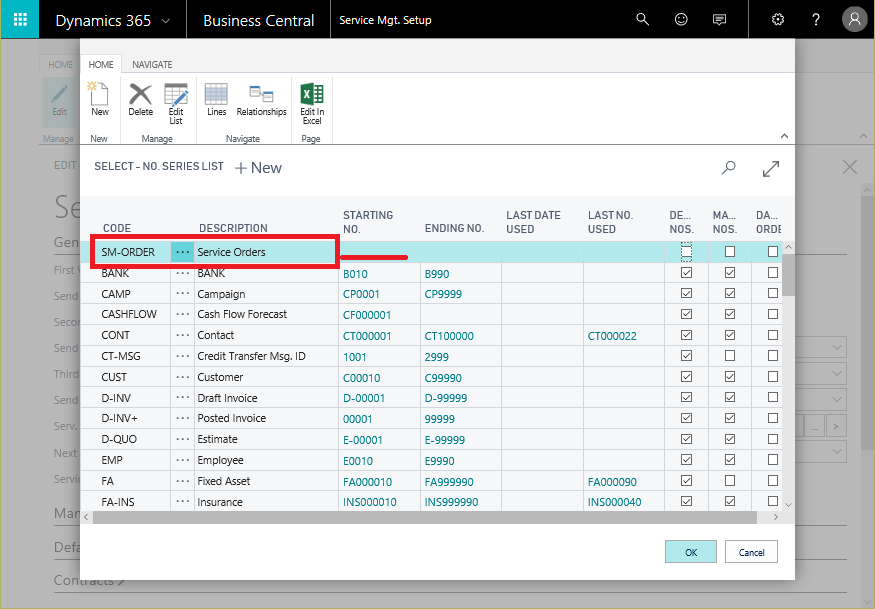Click last number used FA000090
The height and width of the screenshot is (609, 875).
point(612,482)
